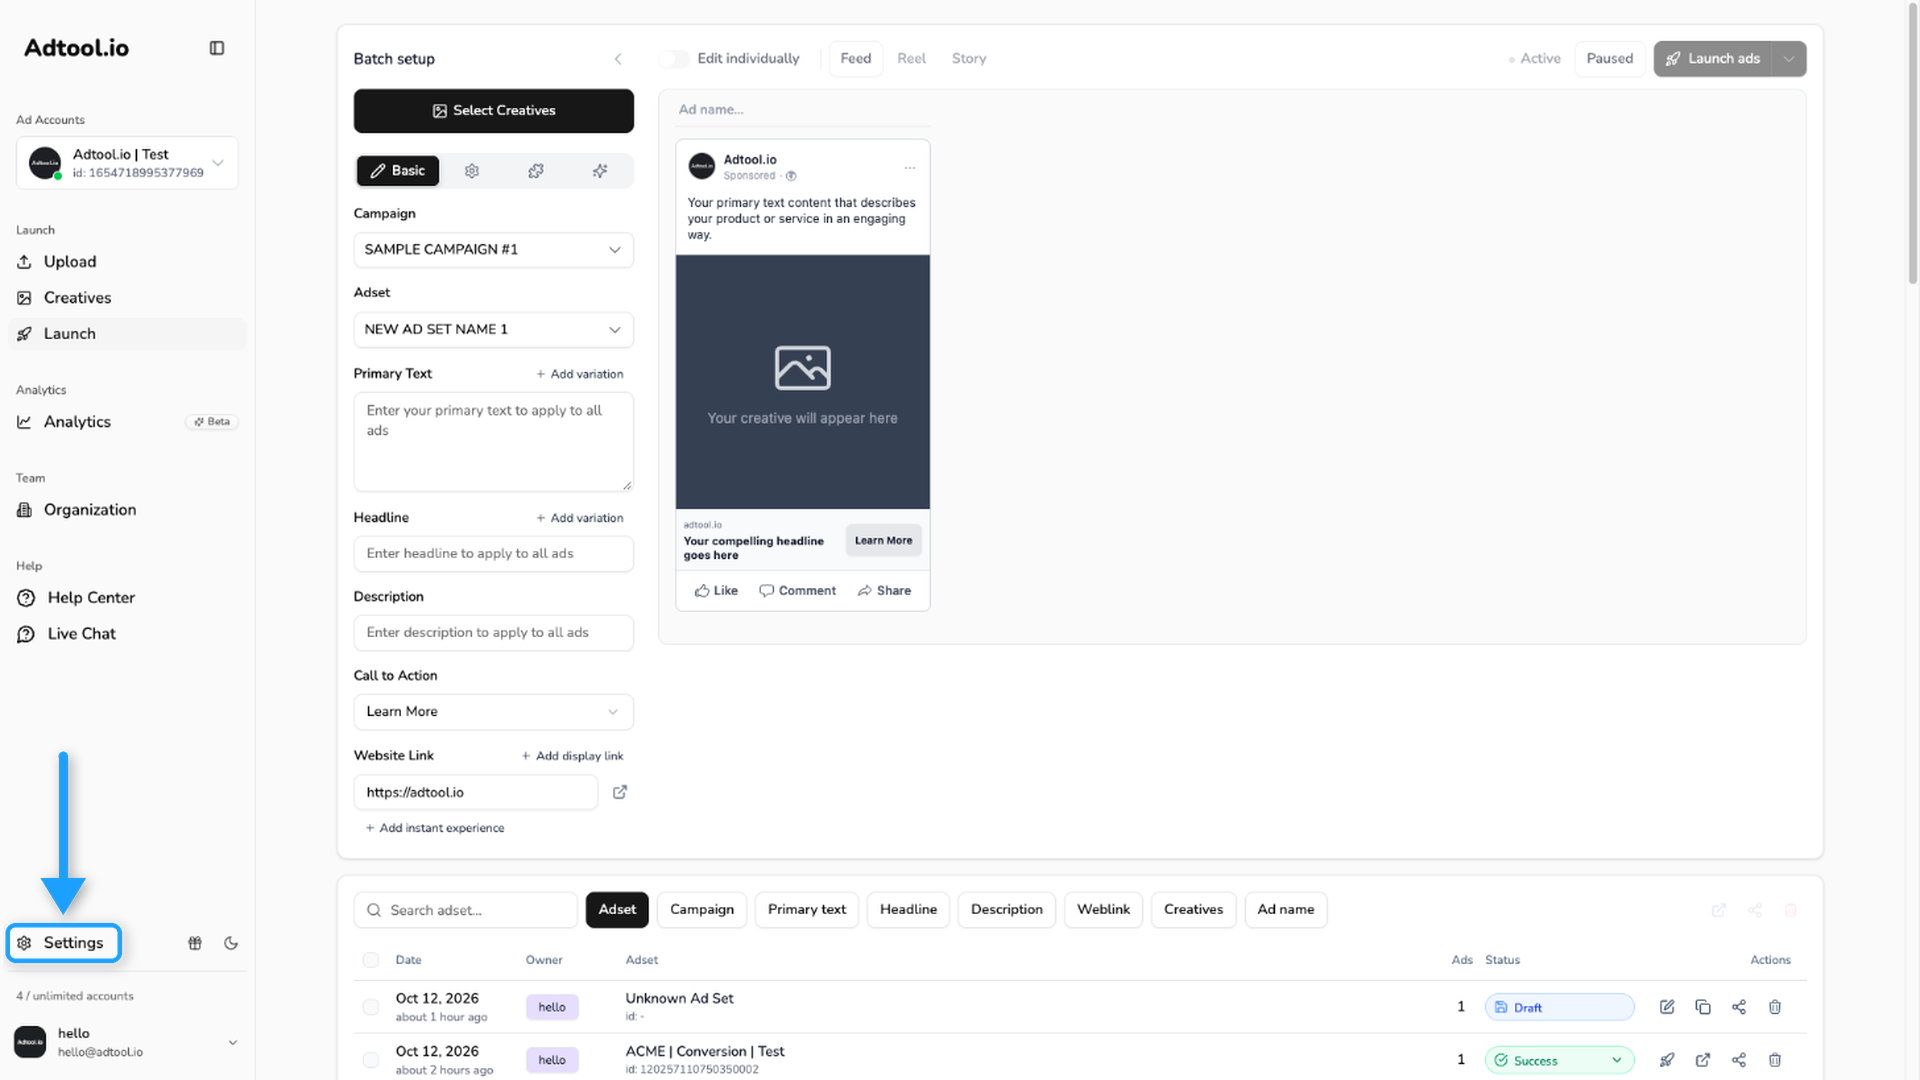Viewport: 1920px width, 1080px height.
Task: Open the Success status dropdown
Action: (x=1560, y=1060)
